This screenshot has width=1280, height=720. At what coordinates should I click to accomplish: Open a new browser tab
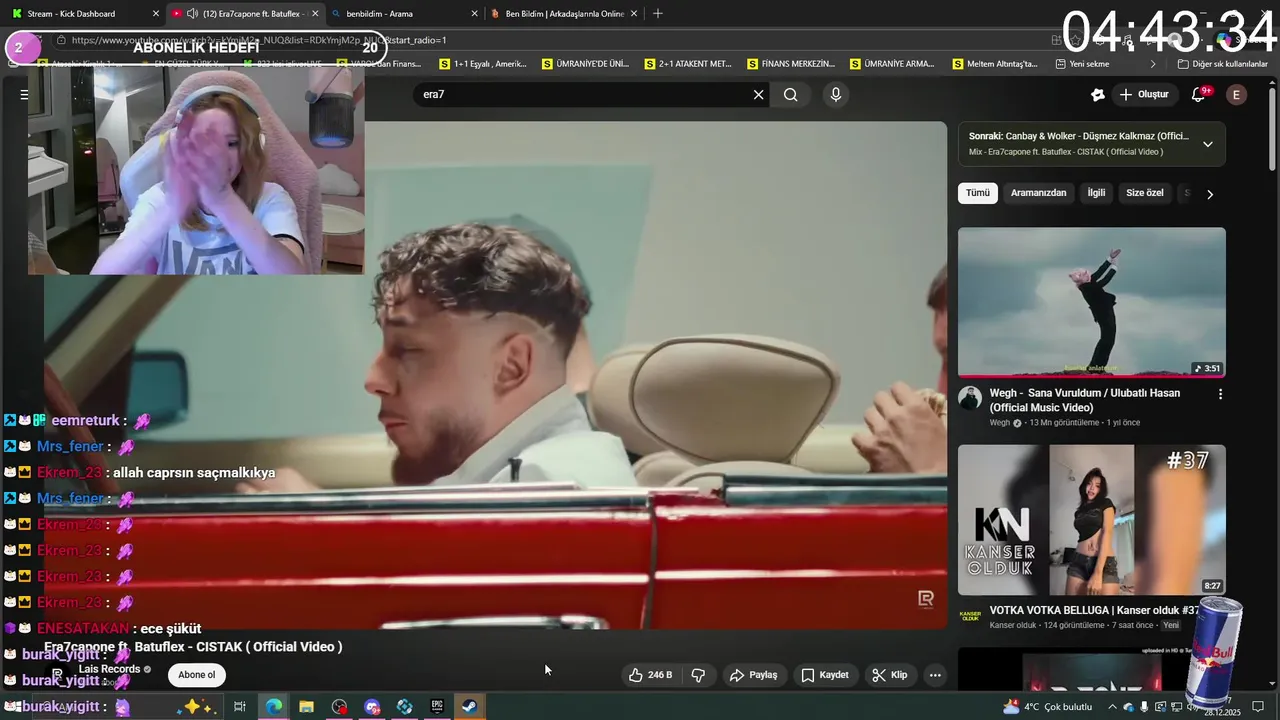coord(657,14)
